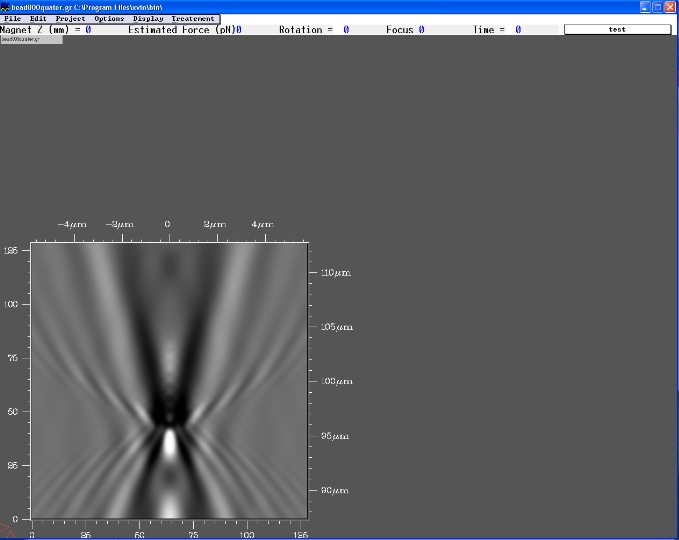Click the Rotation value
The image size is (679, 540).
346,30
